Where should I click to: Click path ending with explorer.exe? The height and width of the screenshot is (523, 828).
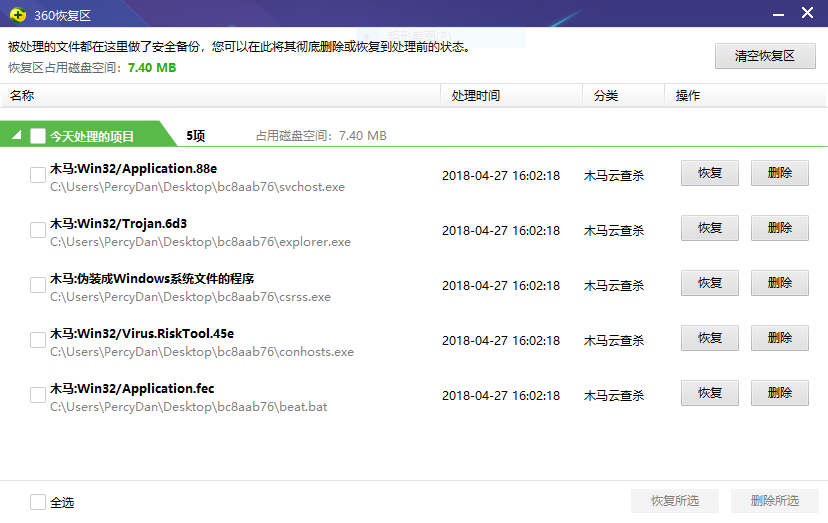(x=201, y=242)
